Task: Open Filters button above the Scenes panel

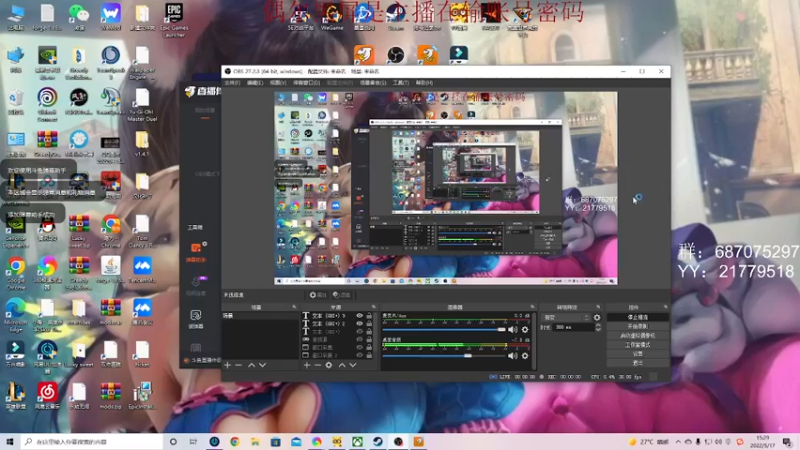Action: [342, 295]
